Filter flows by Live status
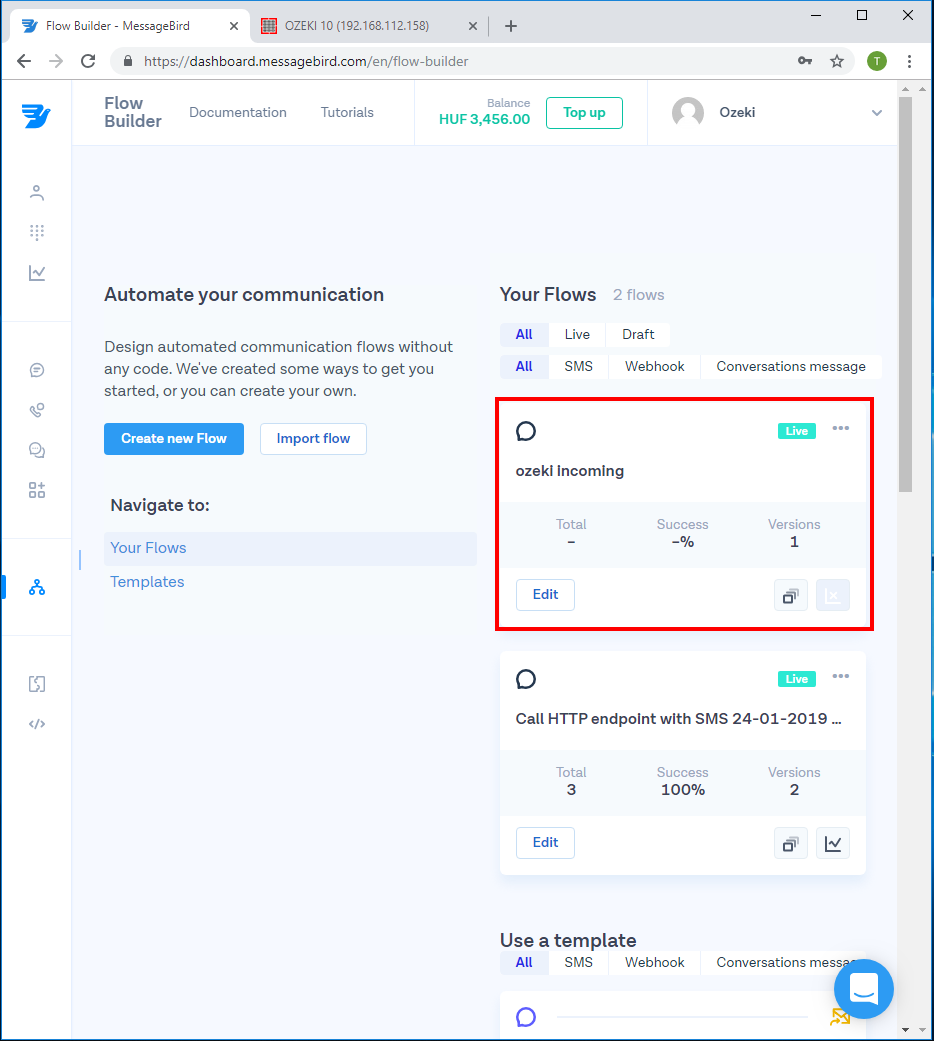 pos(577,334)
